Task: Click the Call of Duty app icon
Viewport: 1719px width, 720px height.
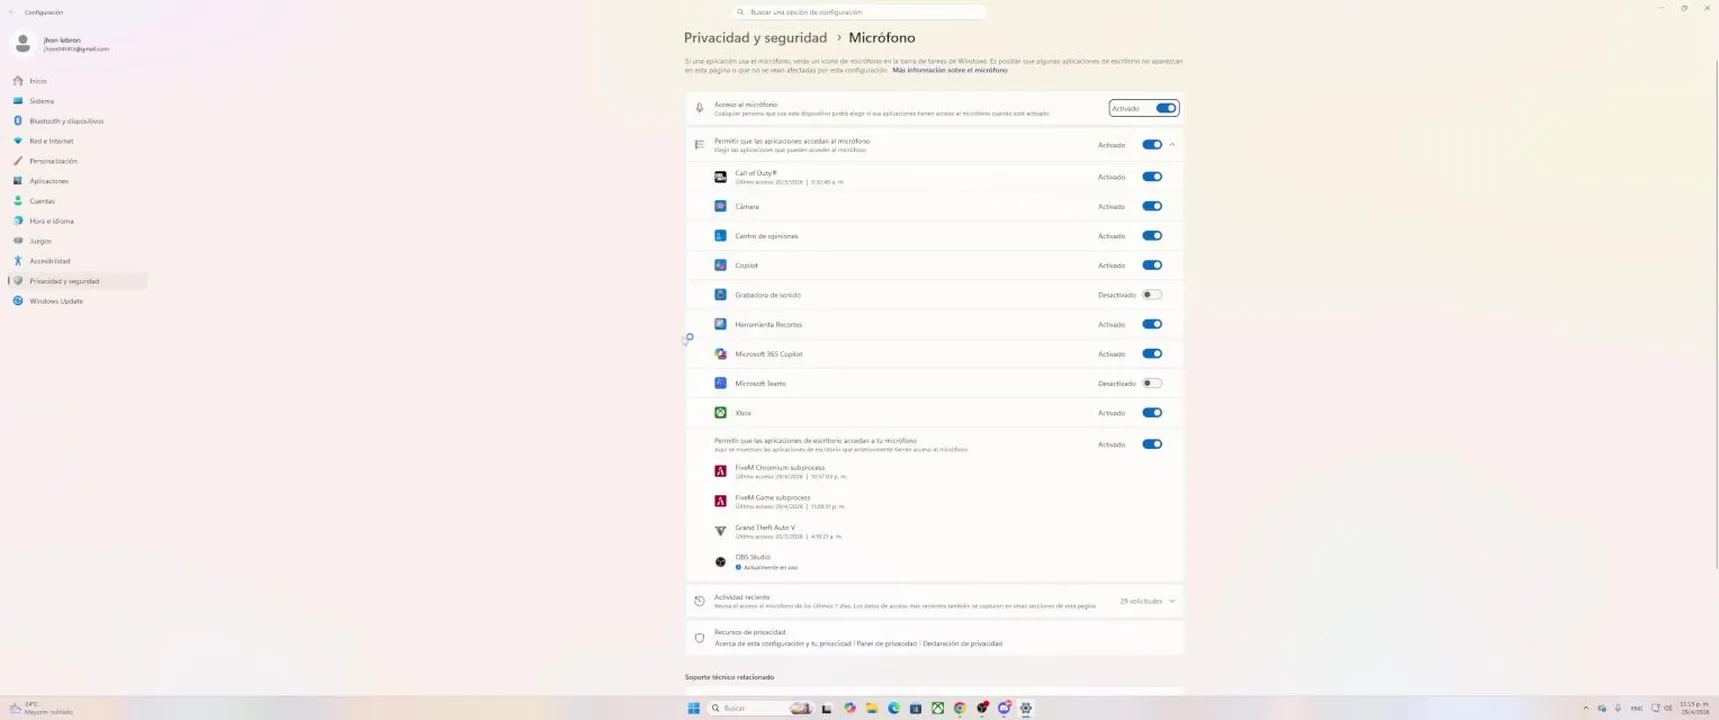Action: pos(720,177)
